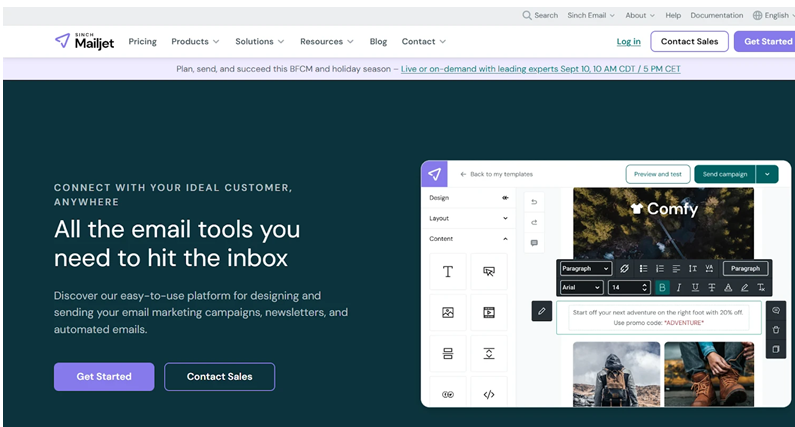Open the Products menu in the navbar
795x427 pixels.
(196, 41)
